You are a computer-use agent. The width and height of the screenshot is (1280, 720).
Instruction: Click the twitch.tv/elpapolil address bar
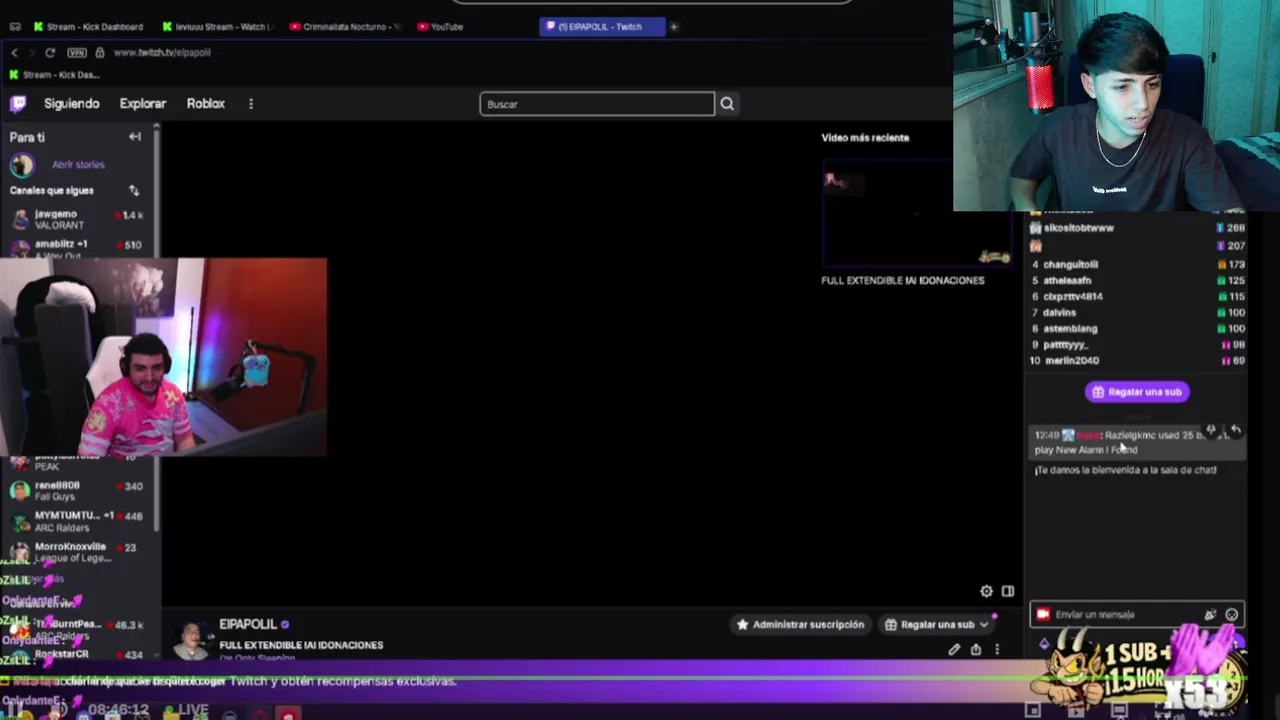coord(162,52)
